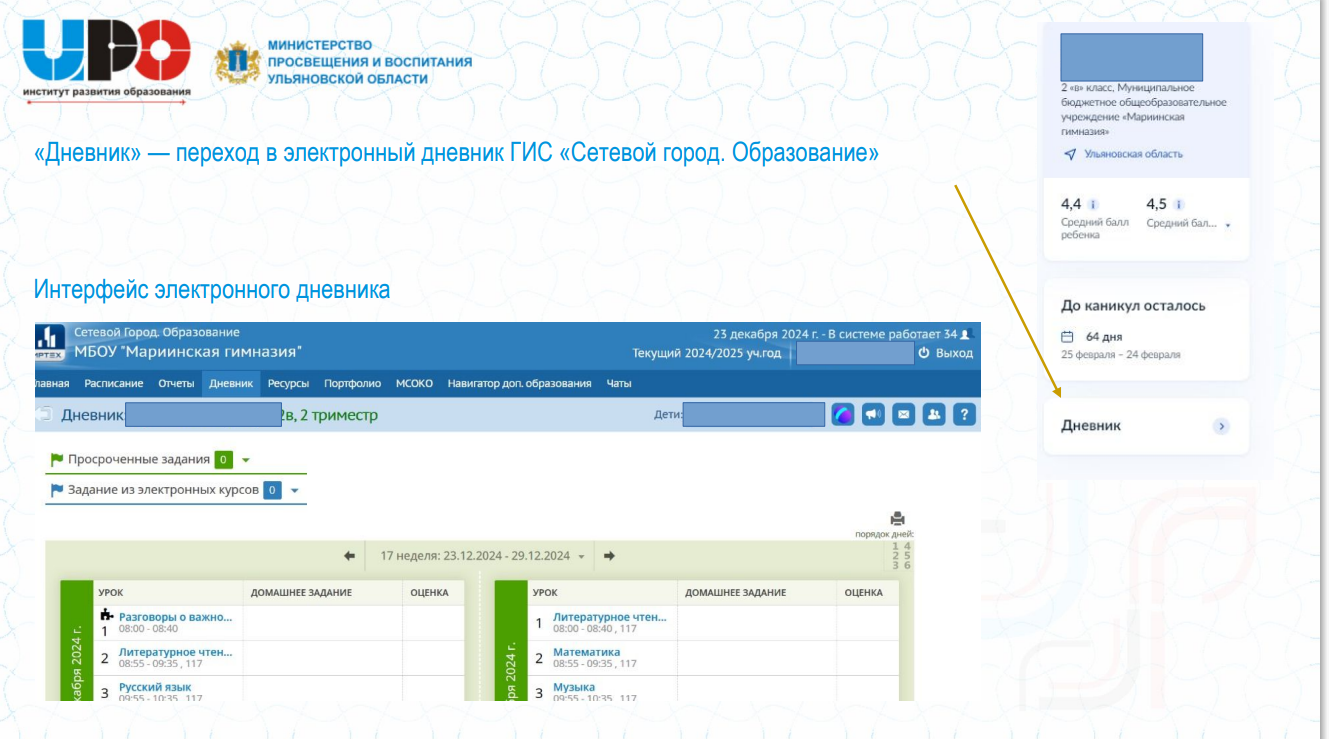
Task: Open the second-column Литературное чтение lesson at 08:00
Action: pos(609,617)
